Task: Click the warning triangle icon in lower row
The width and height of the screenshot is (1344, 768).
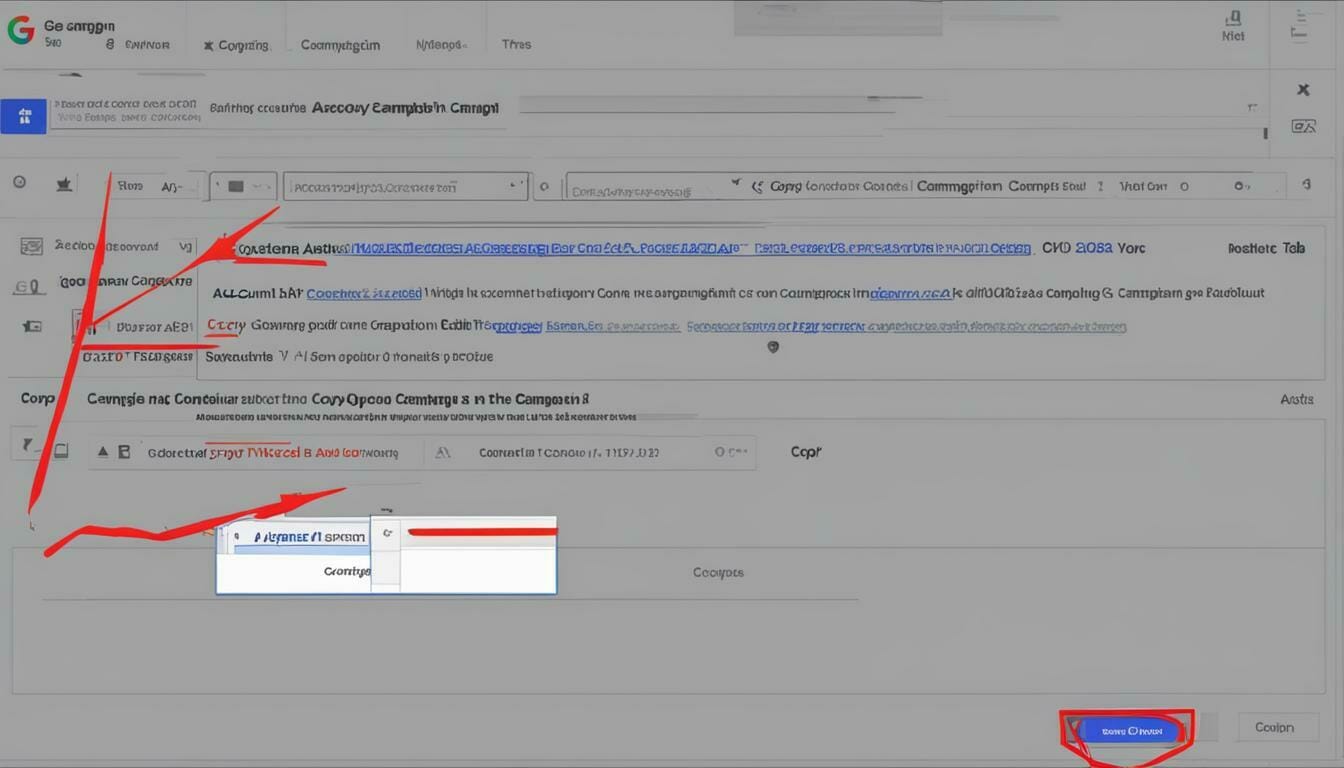Action: (102, 452)
